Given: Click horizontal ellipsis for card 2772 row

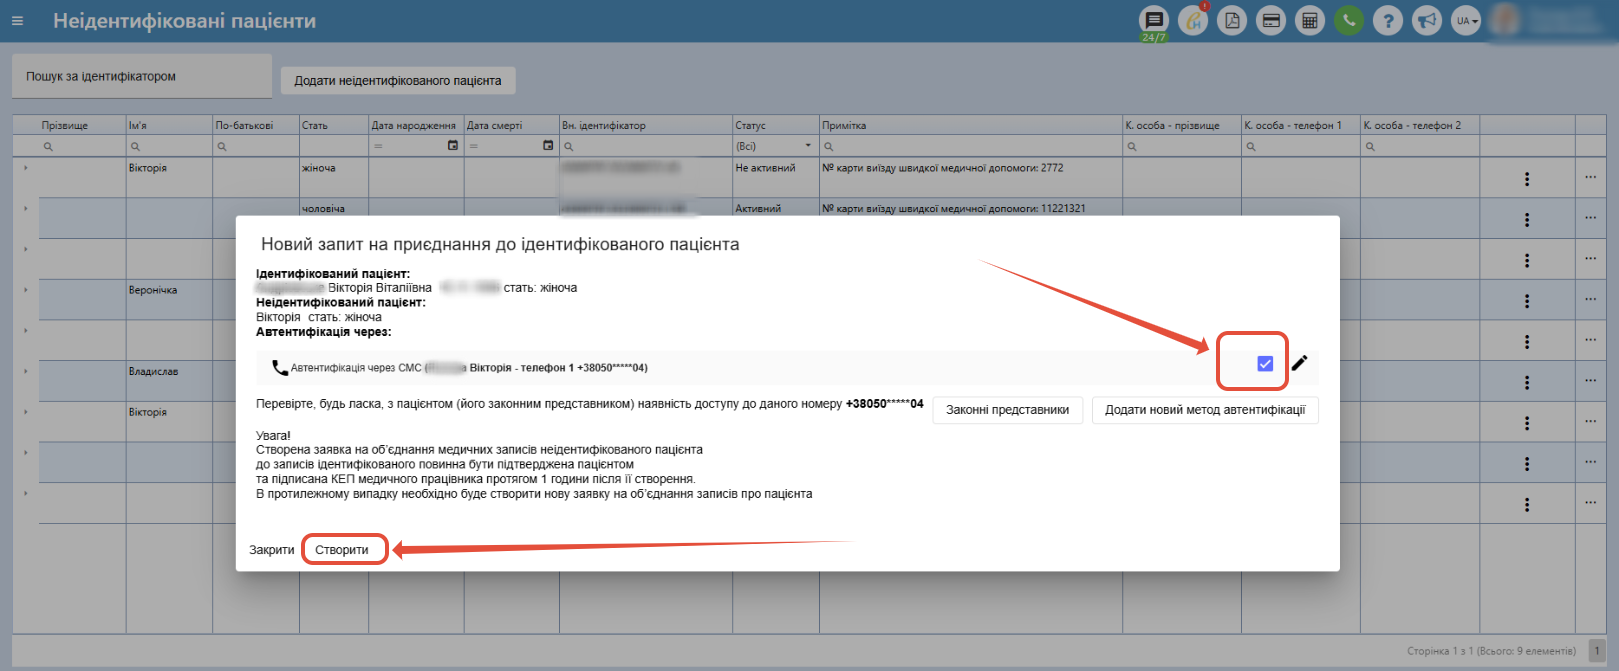Looking at the screenshot, I should (1591, 177).
